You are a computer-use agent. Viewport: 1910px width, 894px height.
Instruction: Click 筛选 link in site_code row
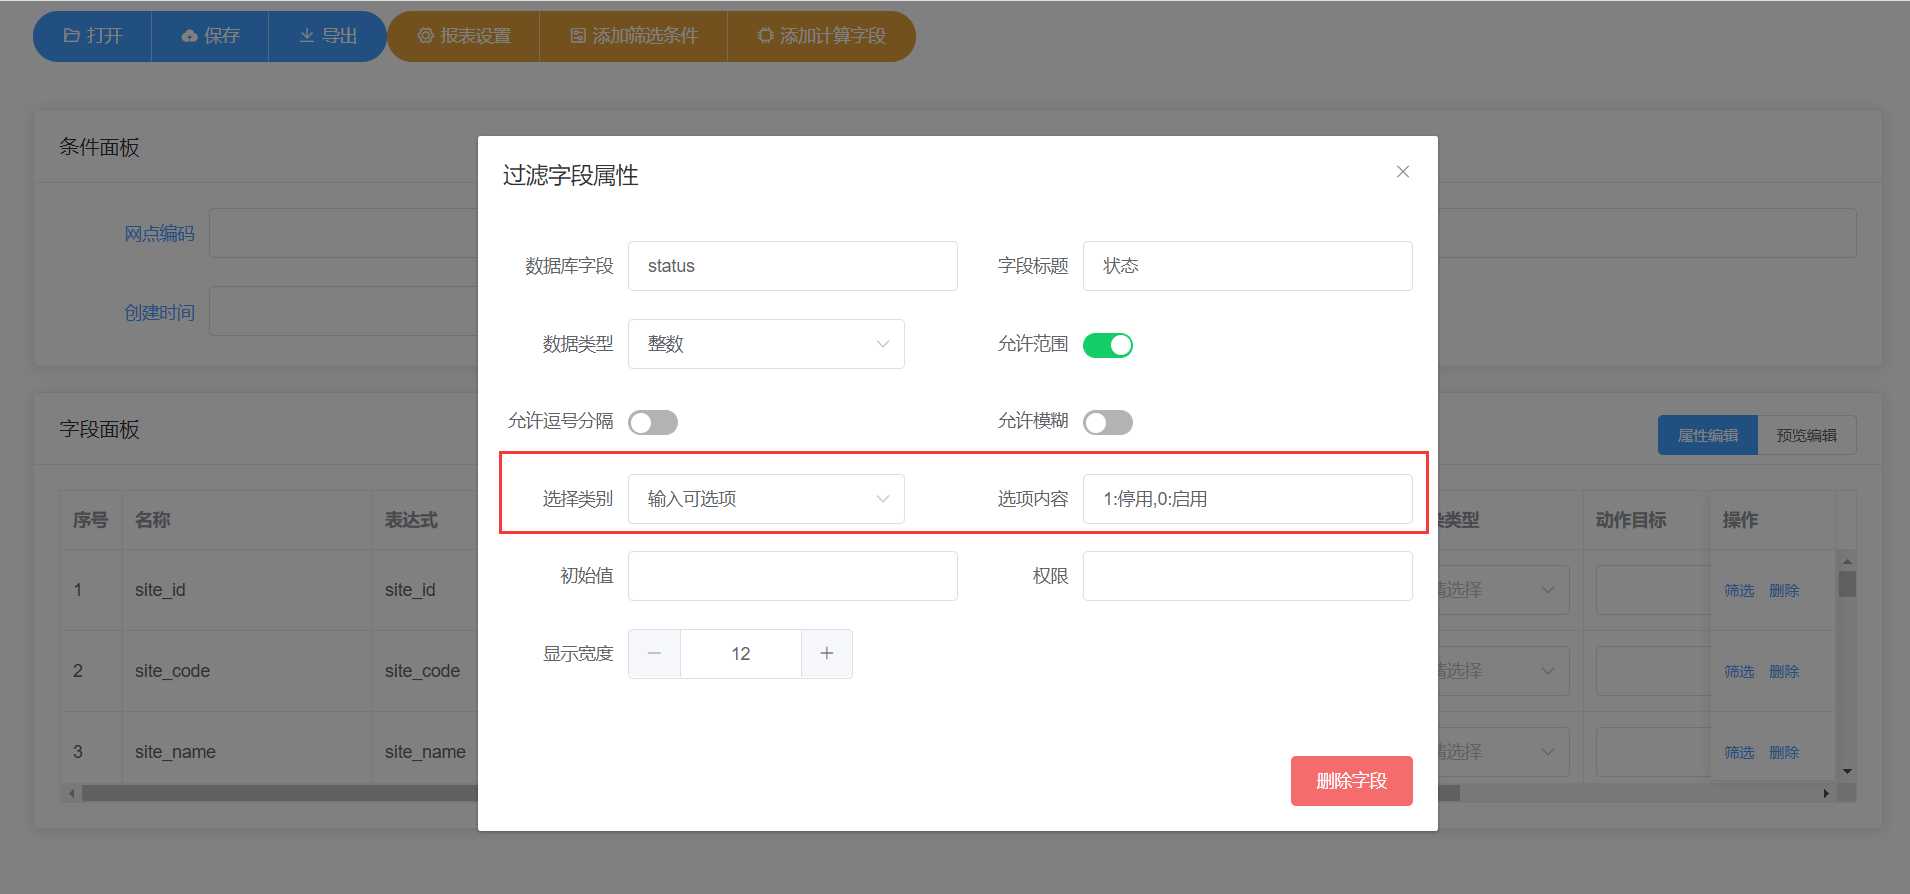click(1739, 672)
